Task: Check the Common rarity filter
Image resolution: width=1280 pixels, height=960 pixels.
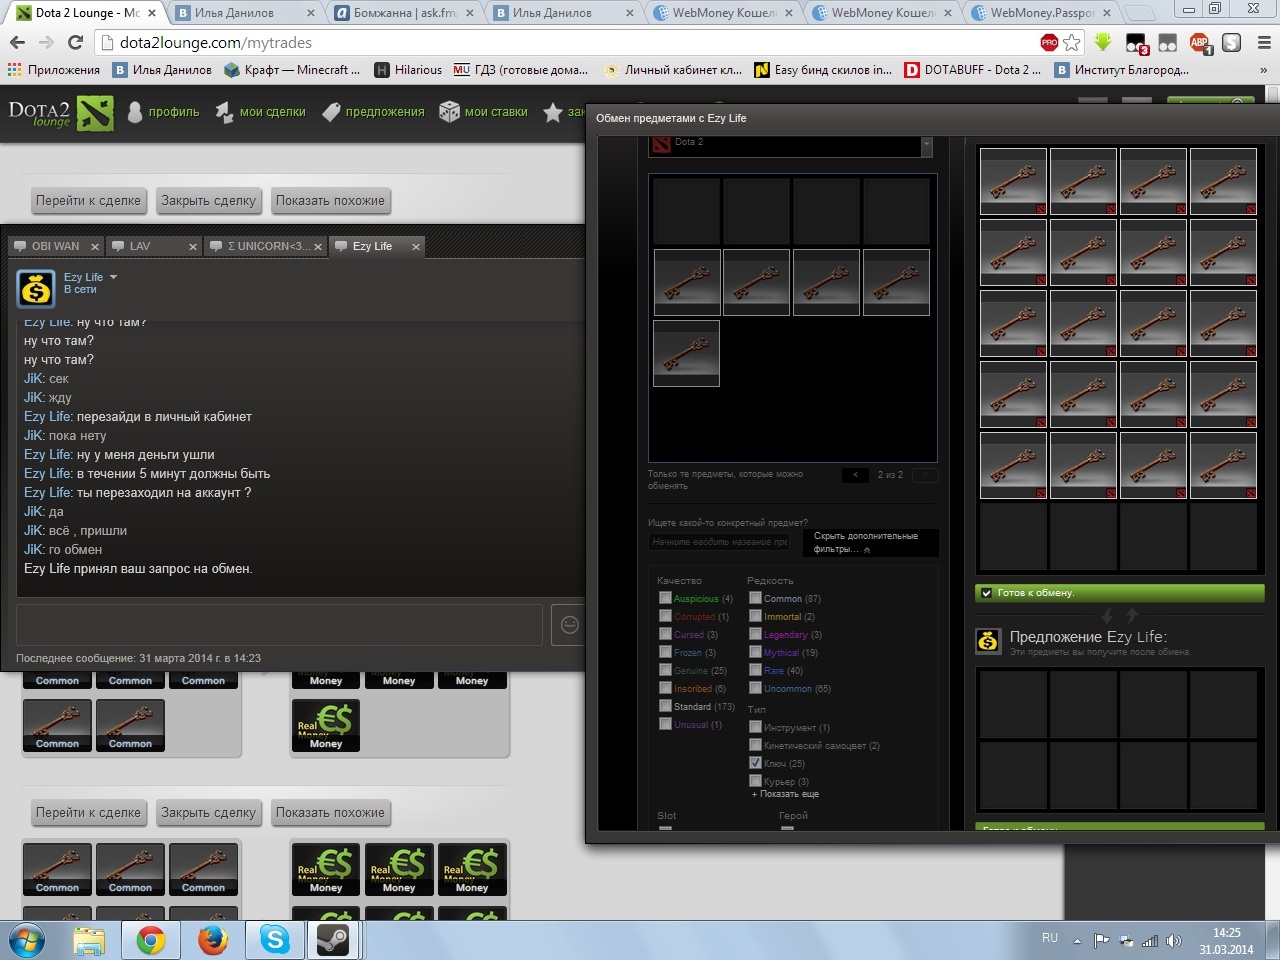Action: [756, 598]
